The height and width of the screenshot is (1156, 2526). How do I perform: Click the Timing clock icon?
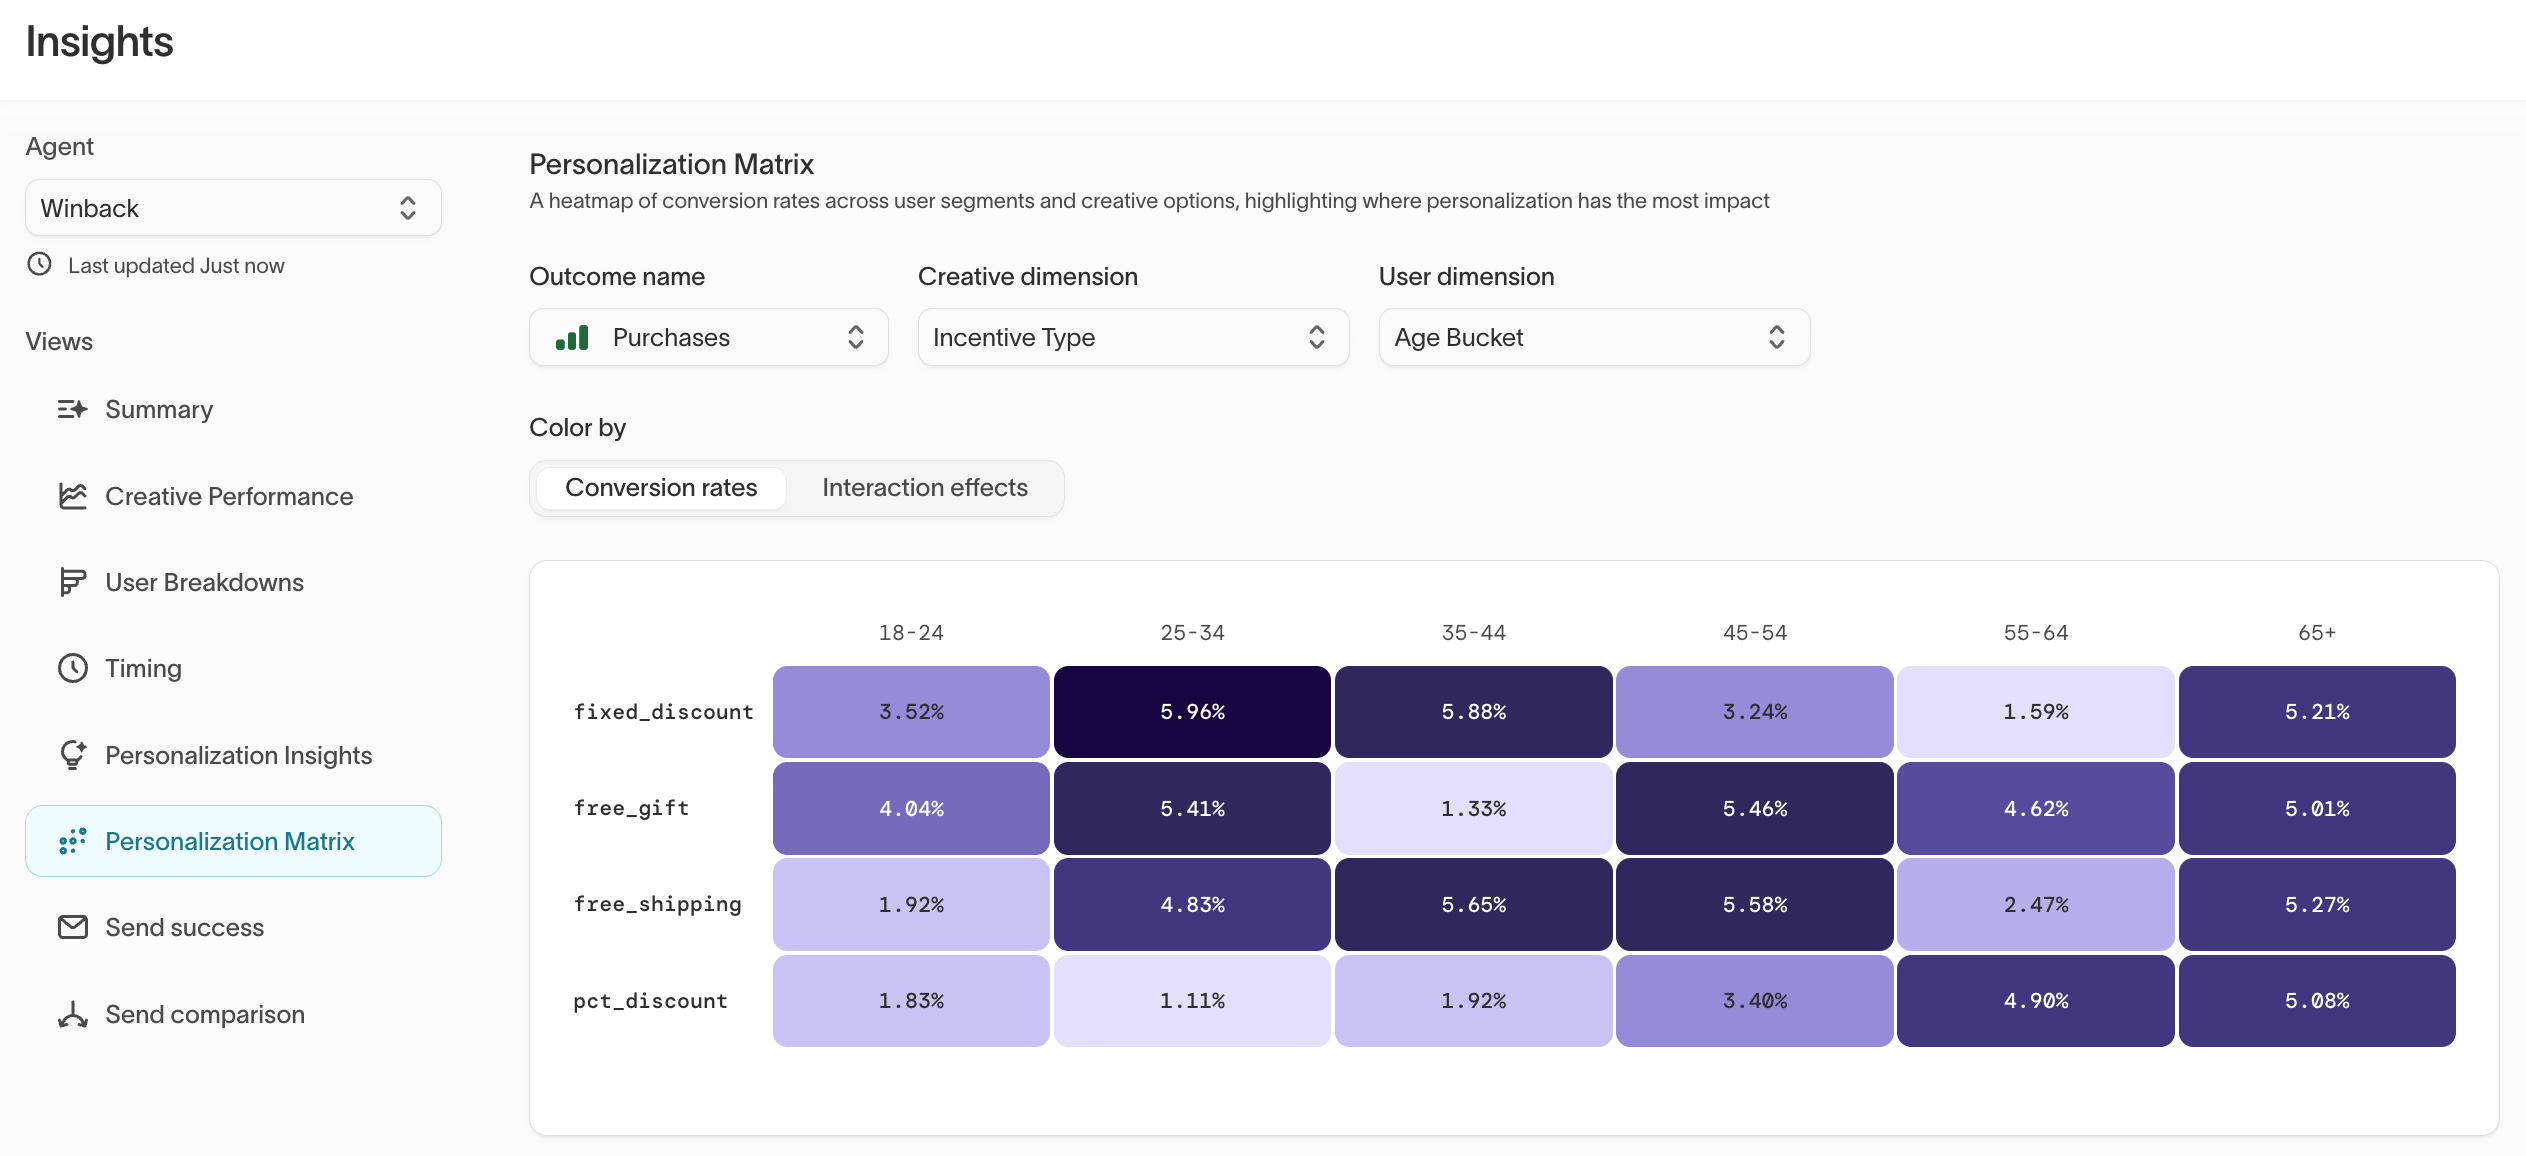click(x=72, y=668)
